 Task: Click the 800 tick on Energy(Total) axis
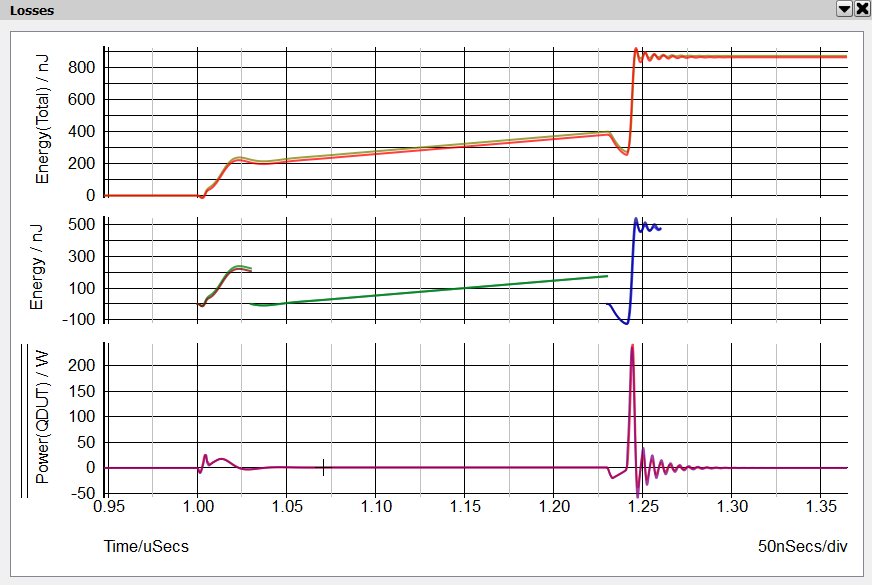click(x=81, y=67)
